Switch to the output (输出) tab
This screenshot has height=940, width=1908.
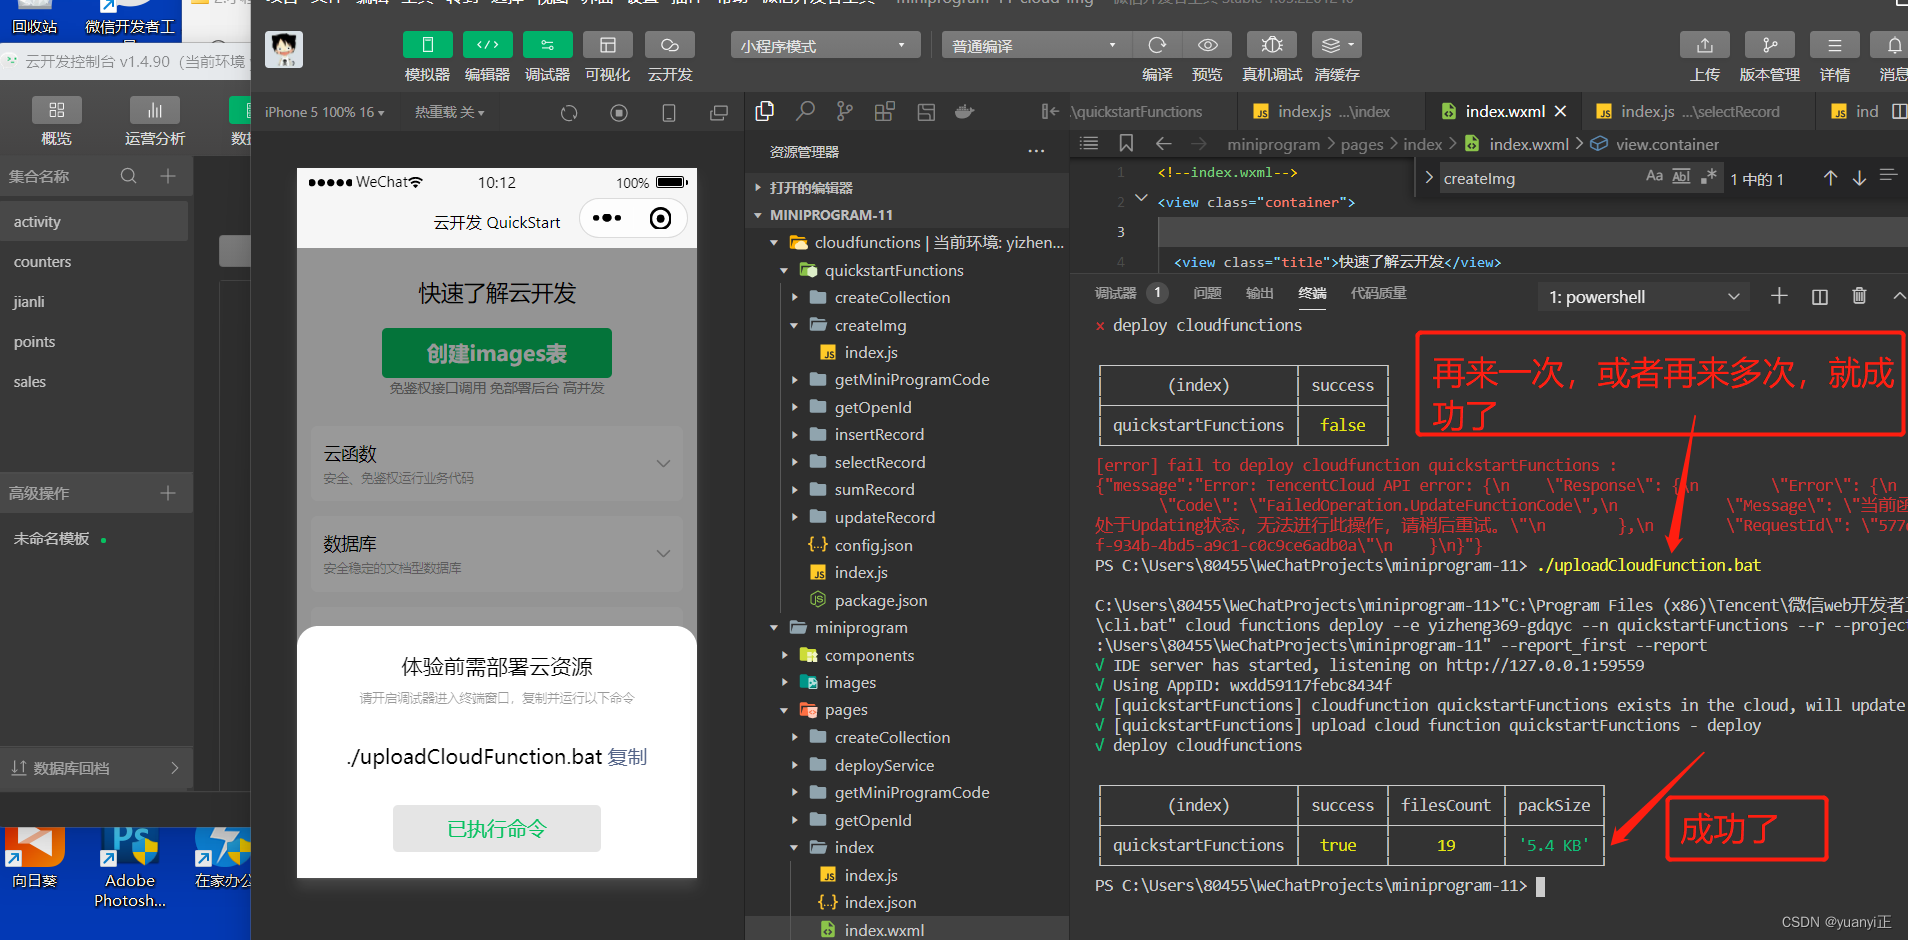click(1260, 293)
